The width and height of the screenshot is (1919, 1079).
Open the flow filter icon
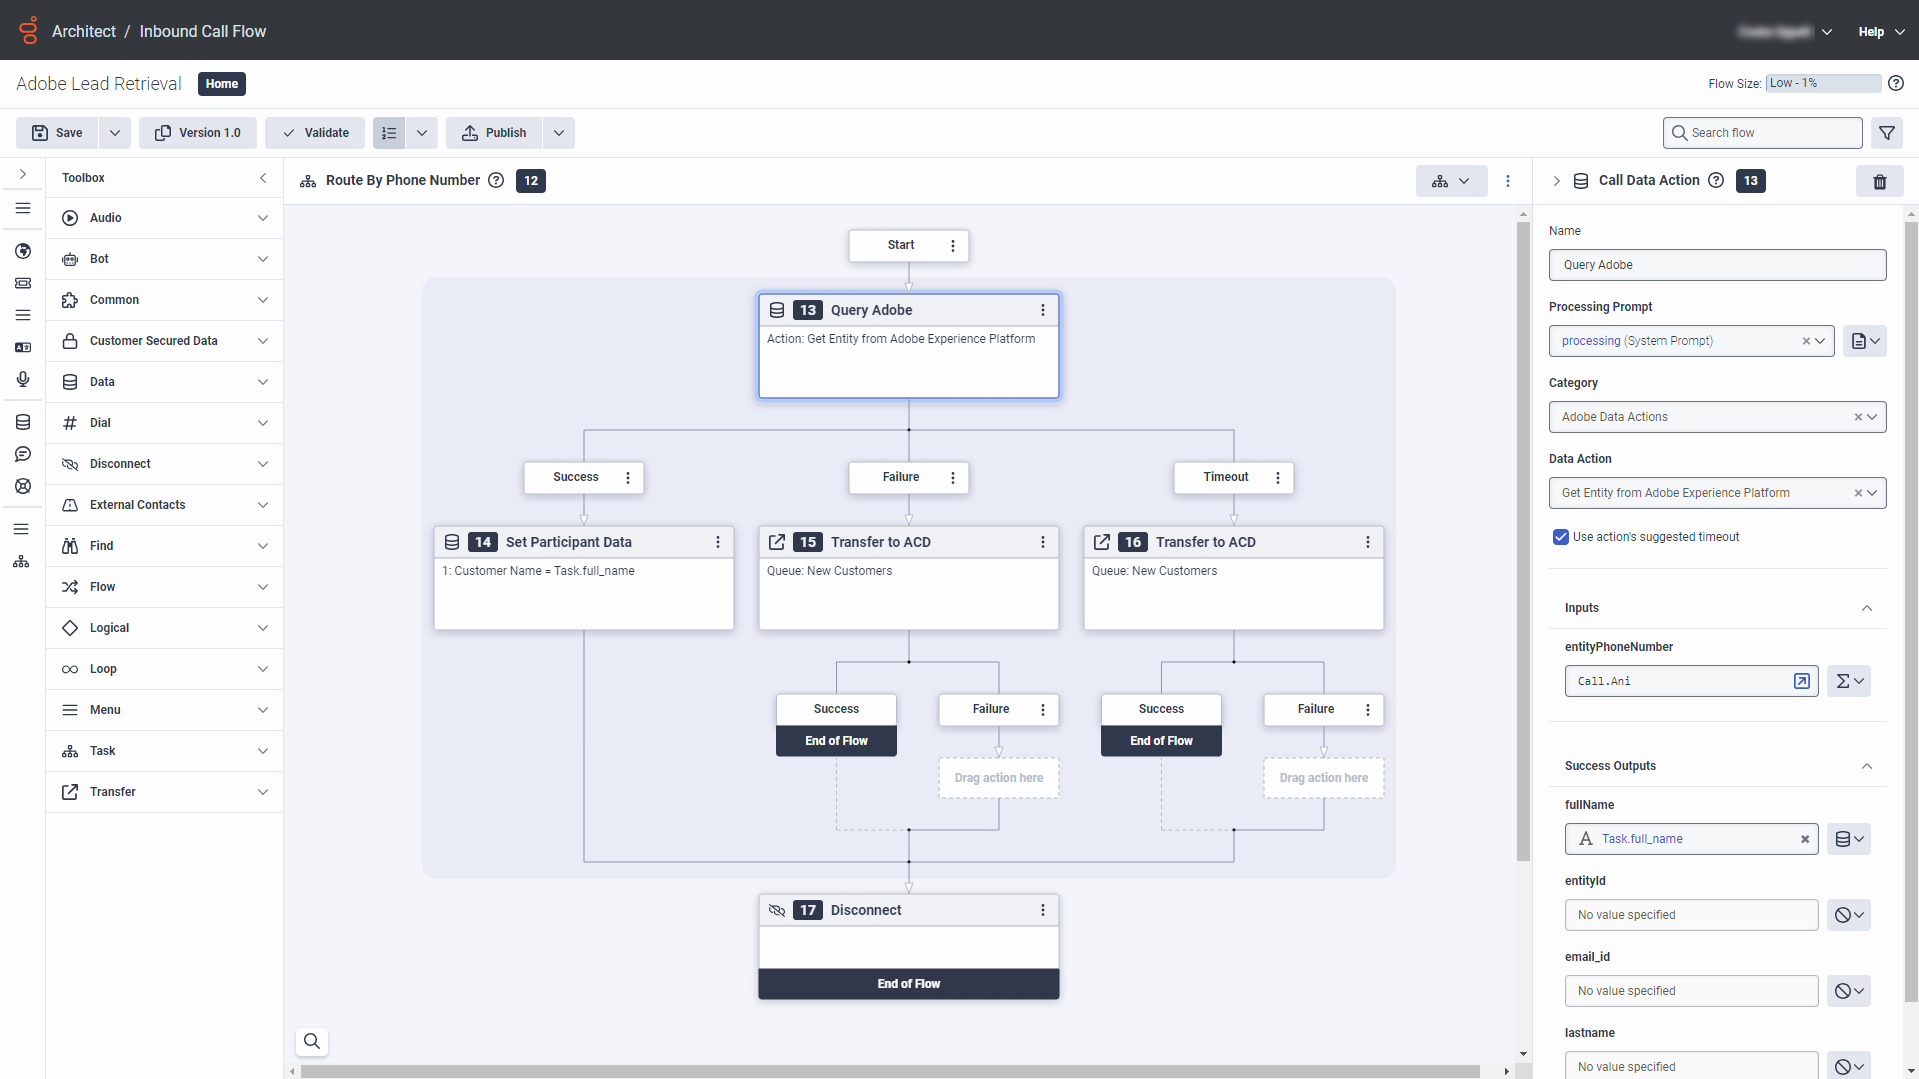tap(1886, 133)
